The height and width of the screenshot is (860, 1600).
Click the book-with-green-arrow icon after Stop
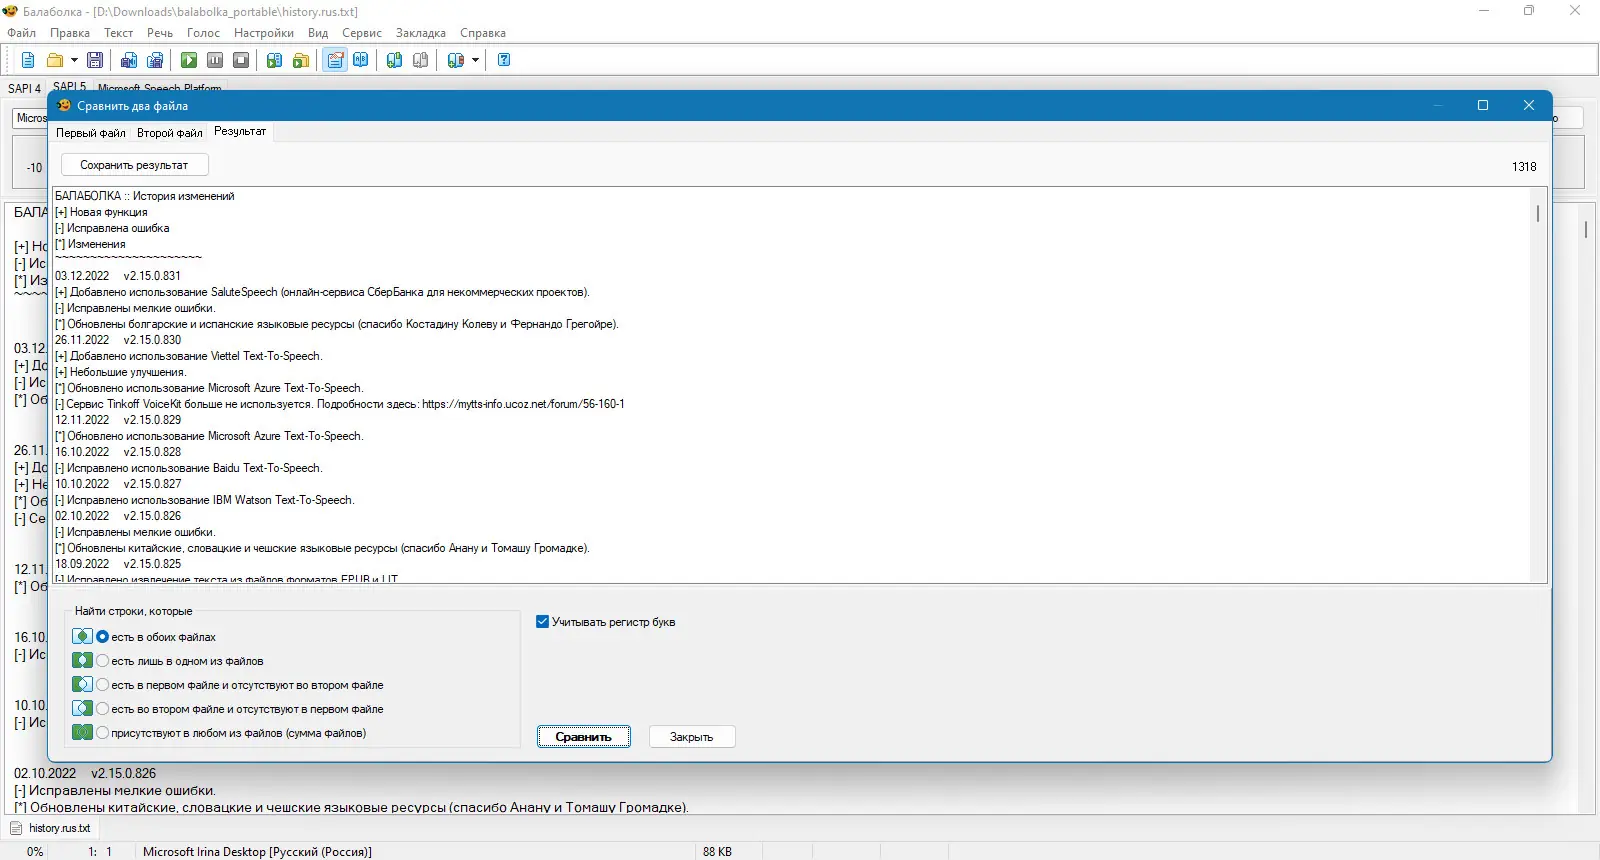point(275,60)
